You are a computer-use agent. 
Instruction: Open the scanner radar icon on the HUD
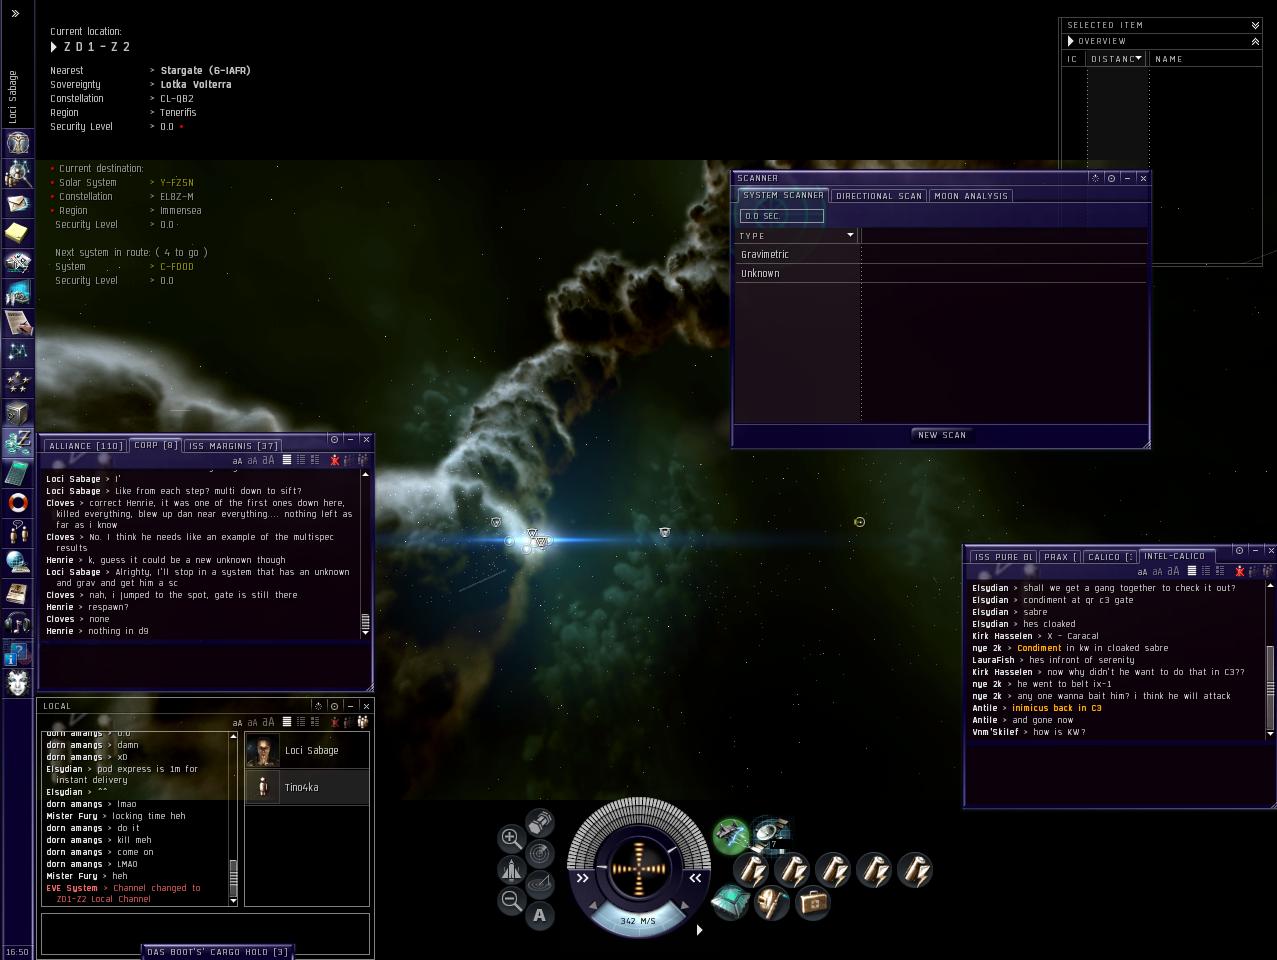540,854
